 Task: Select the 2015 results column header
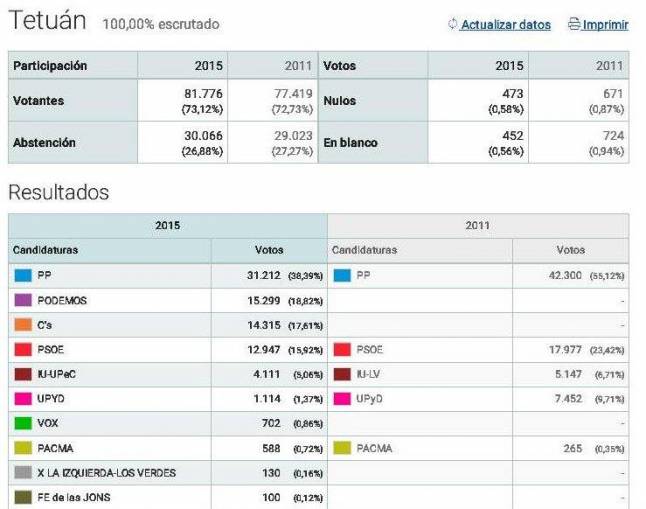coord(167,226)
